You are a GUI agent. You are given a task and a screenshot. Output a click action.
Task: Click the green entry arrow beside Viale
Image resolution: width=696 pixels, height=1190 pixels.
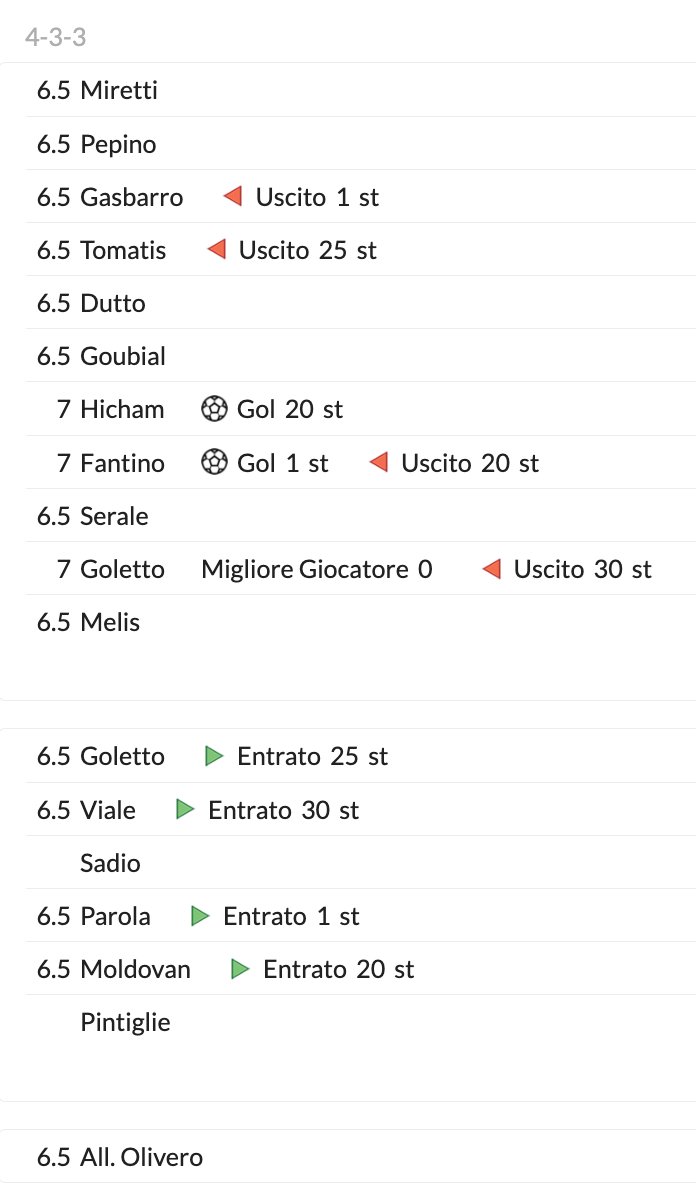pyautogui.click(x=185, y=810)
